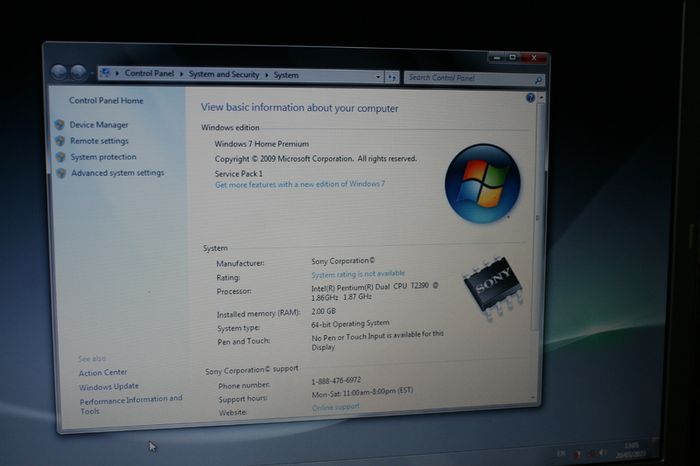Click the support phone number 1-888-476-6972

coord(336,381)
